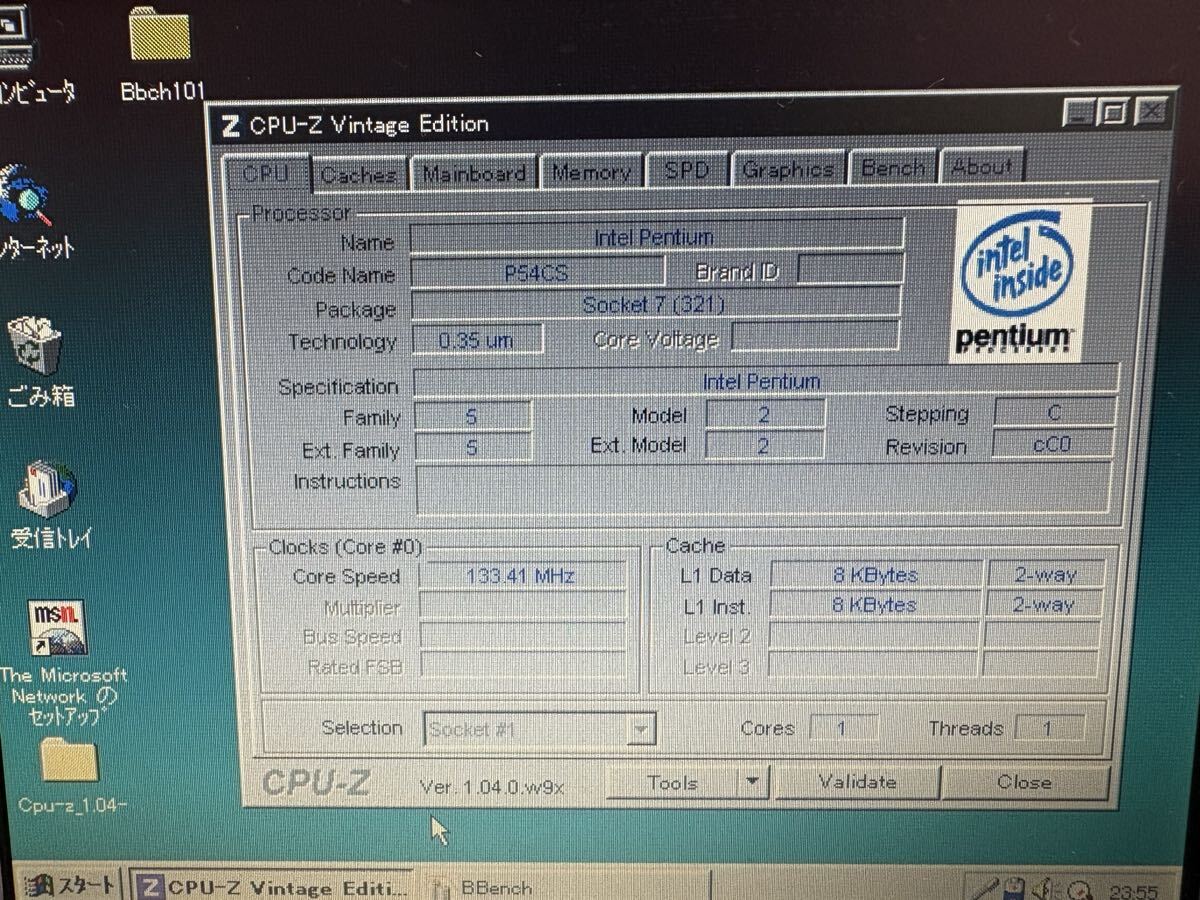Minimize the CPU-Z window

[x=1079, y=112]
